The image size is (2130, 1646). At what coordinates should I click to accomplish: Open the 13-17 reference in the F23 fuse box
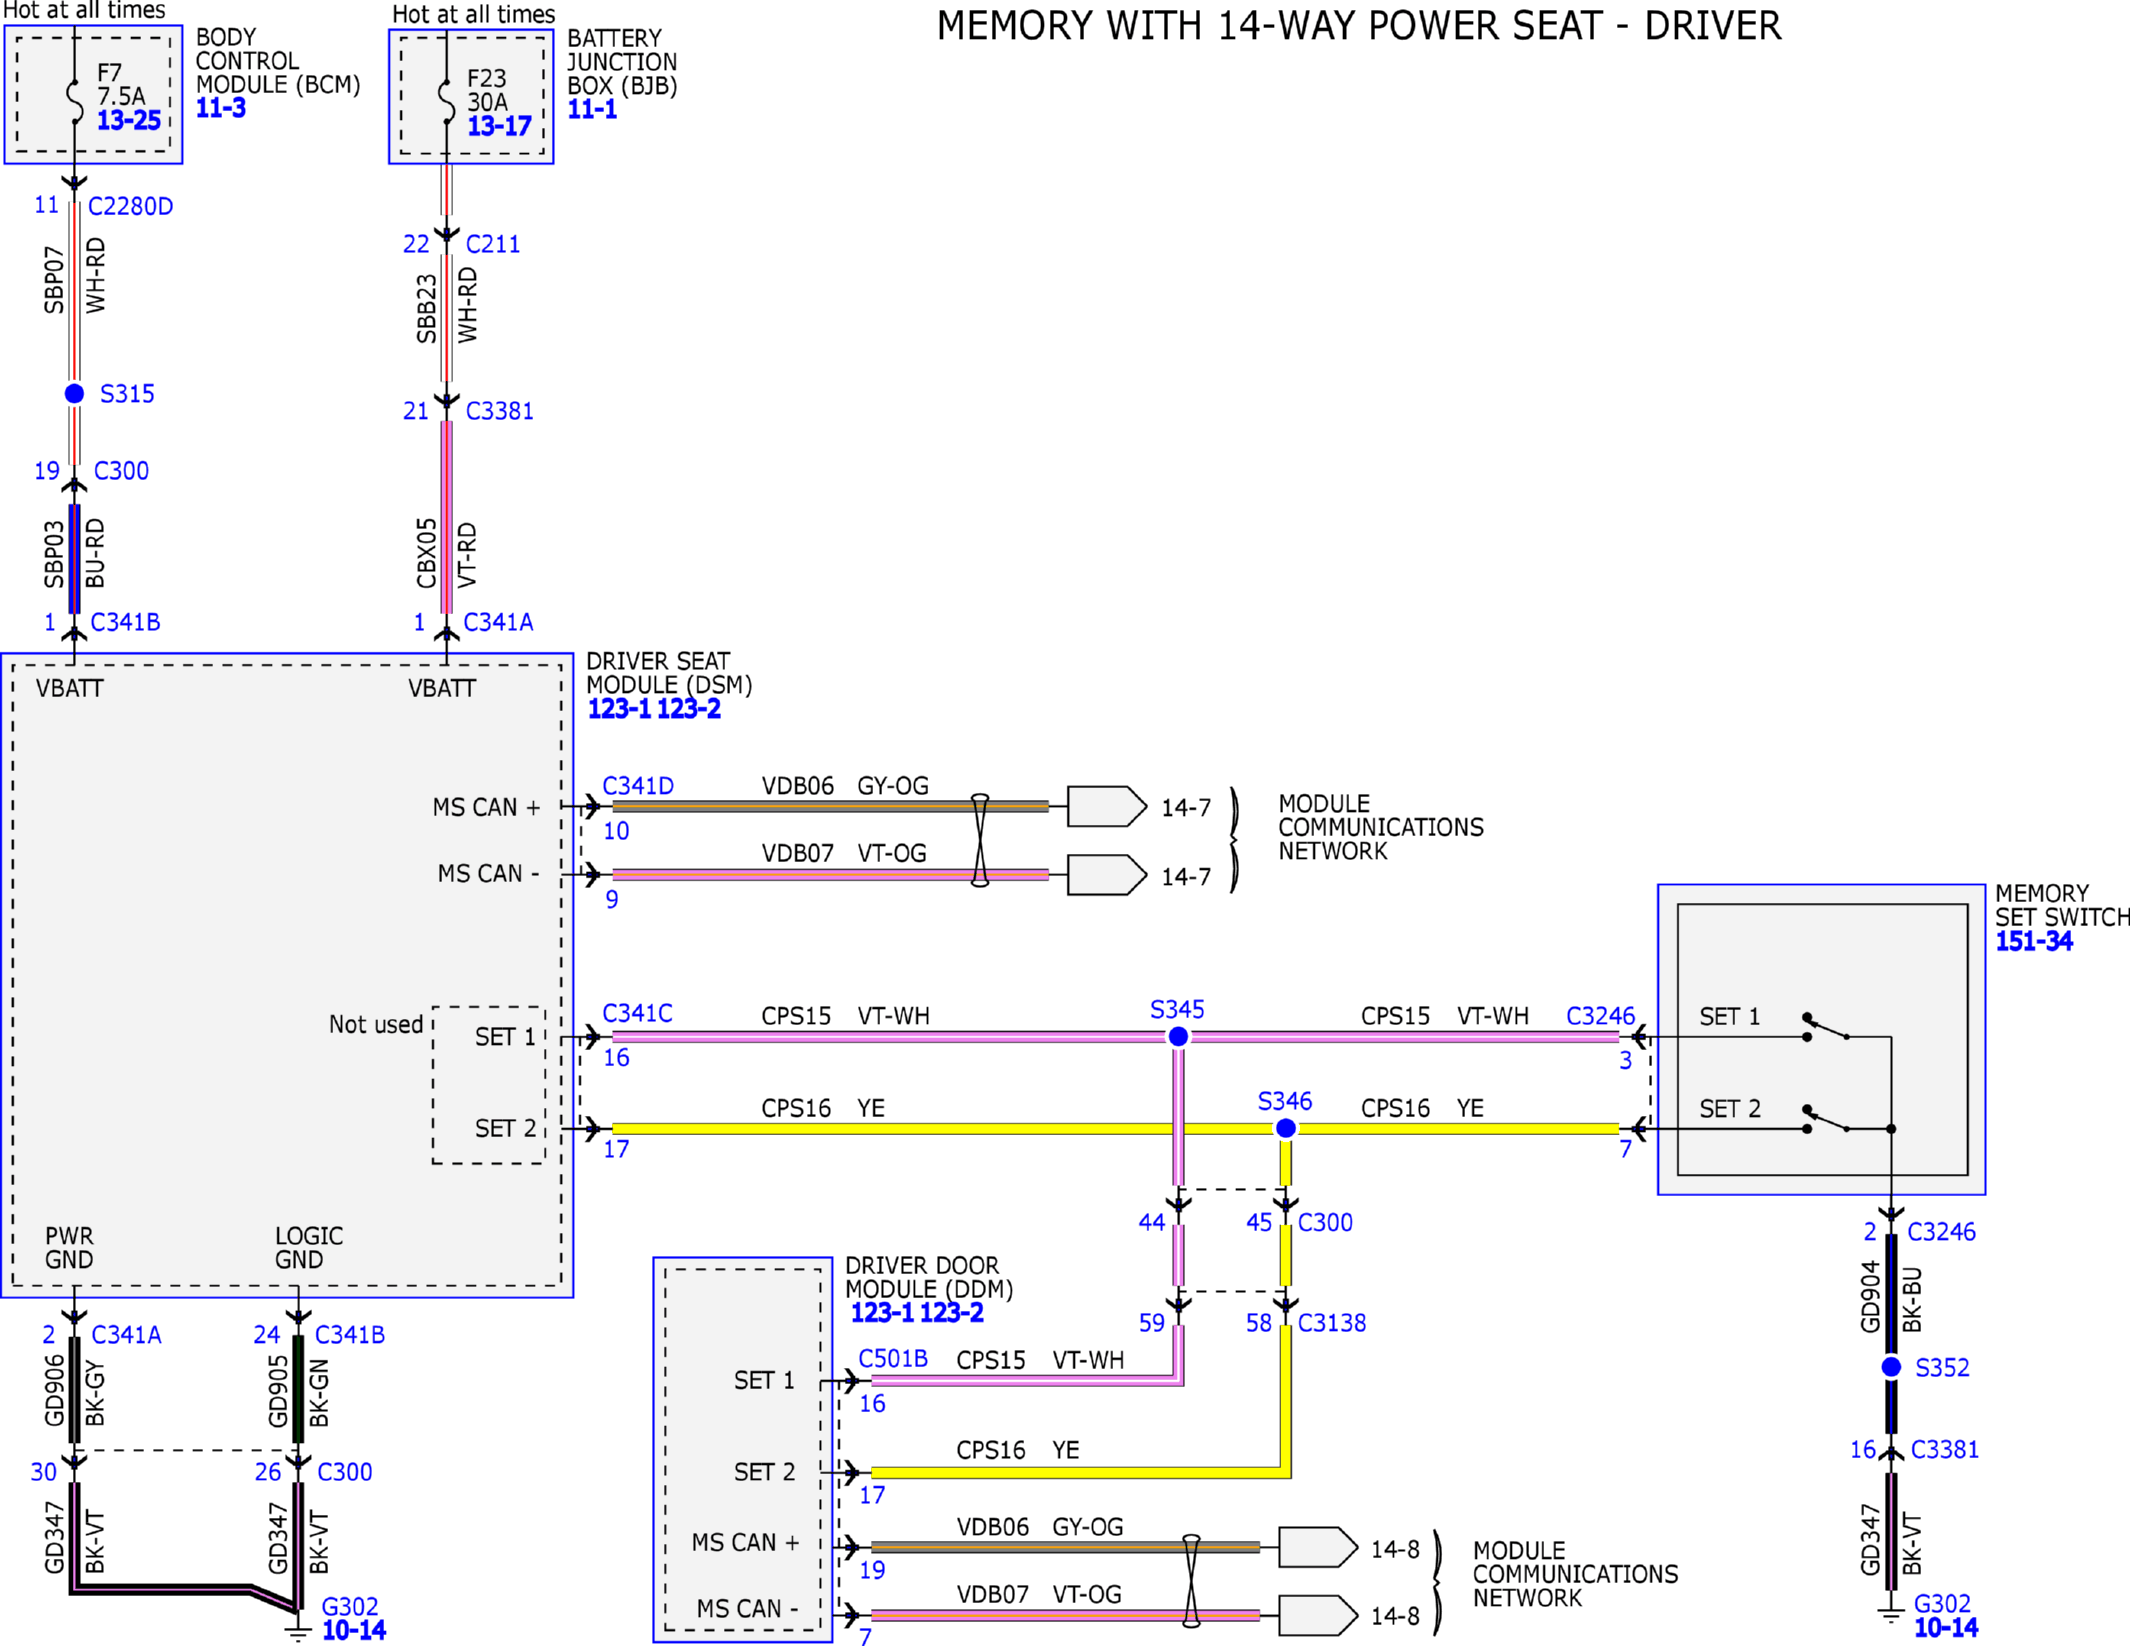click(x=499, y=126)
